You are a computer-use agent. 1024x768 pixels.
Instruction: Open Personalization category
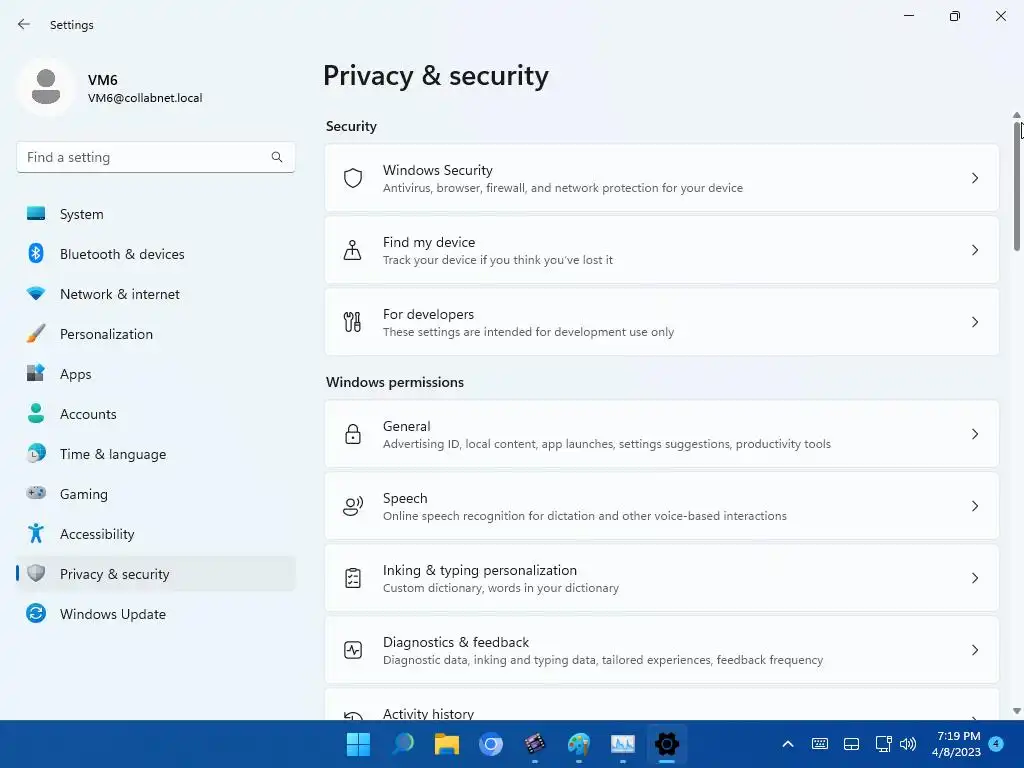[155, 333]
